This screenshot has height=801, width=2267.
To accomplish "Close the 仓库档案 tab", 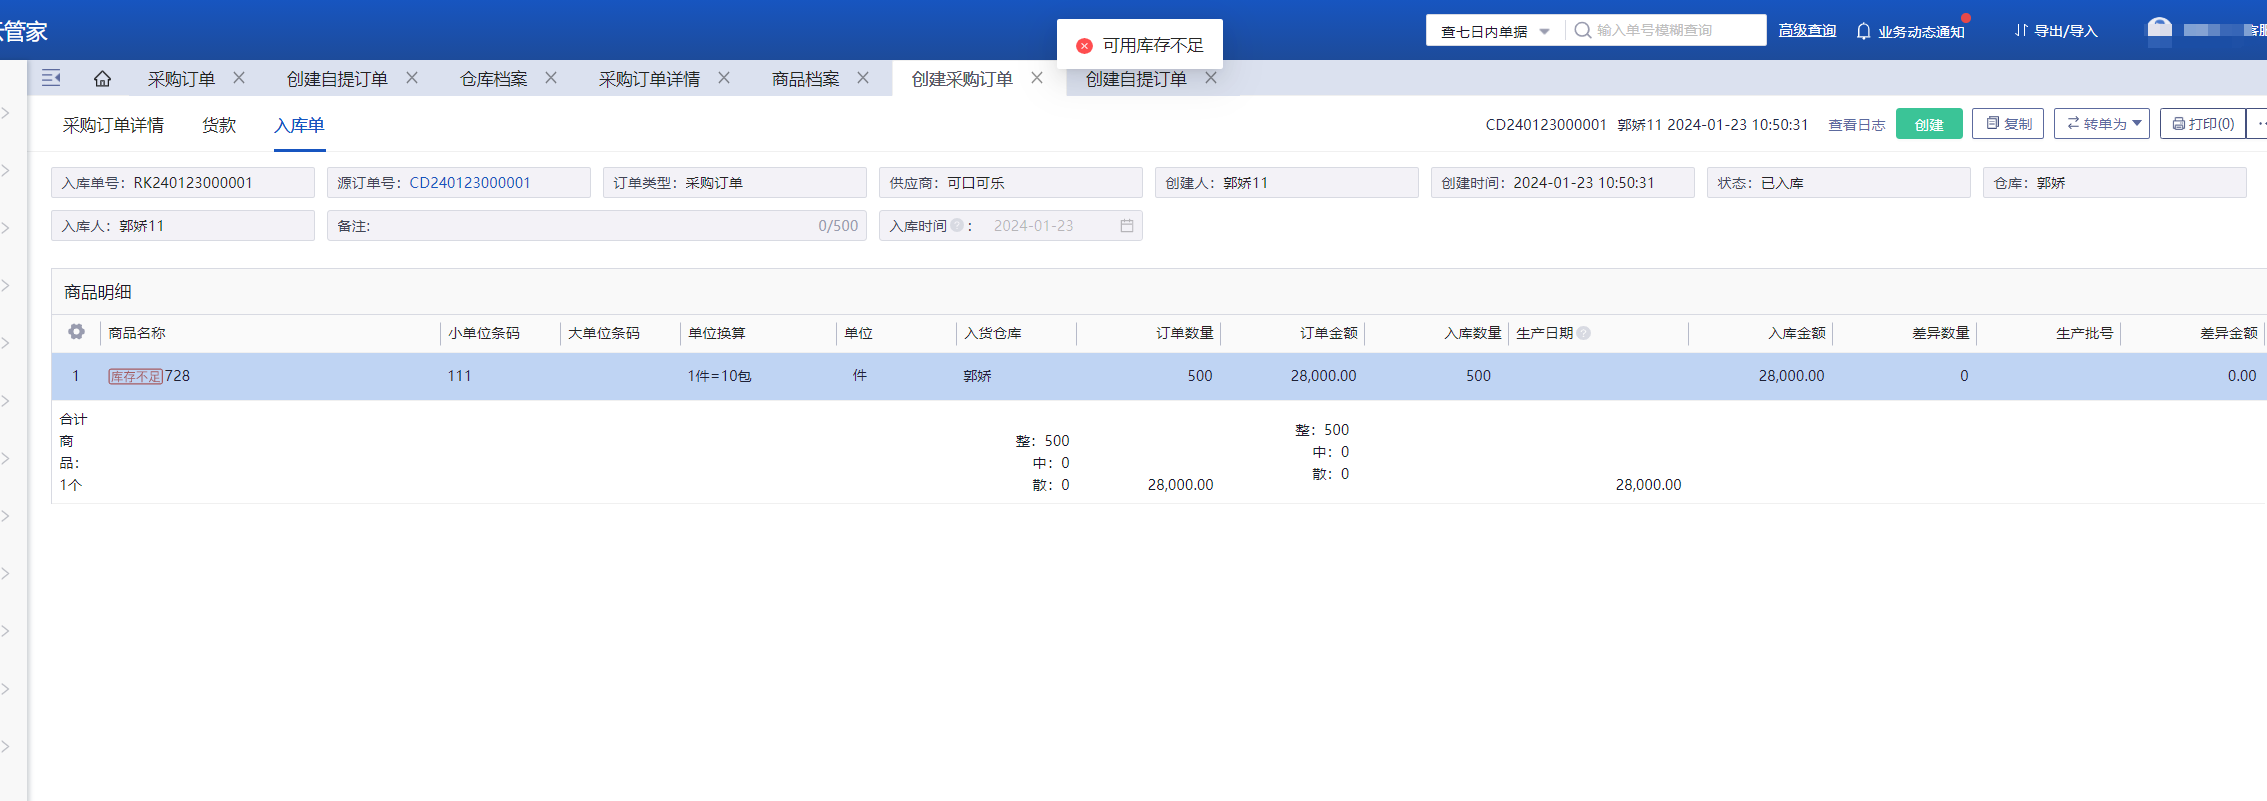I will tap(551, 78).
